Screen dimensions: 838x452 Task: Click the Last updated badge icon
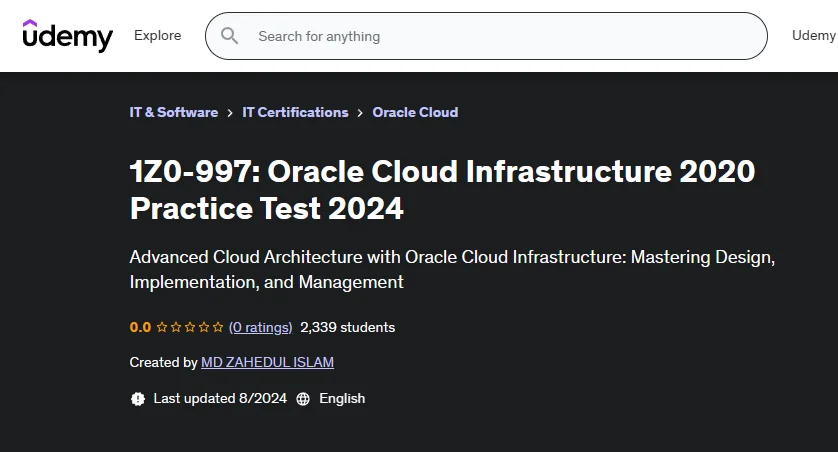coord(138,399)
